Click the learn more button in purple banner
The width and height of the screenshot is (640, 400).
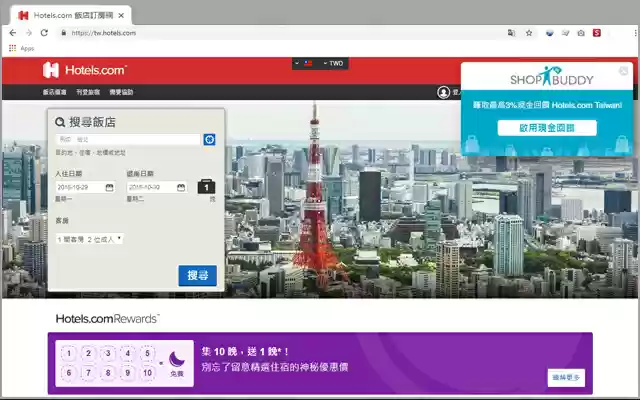pos(566,378)
